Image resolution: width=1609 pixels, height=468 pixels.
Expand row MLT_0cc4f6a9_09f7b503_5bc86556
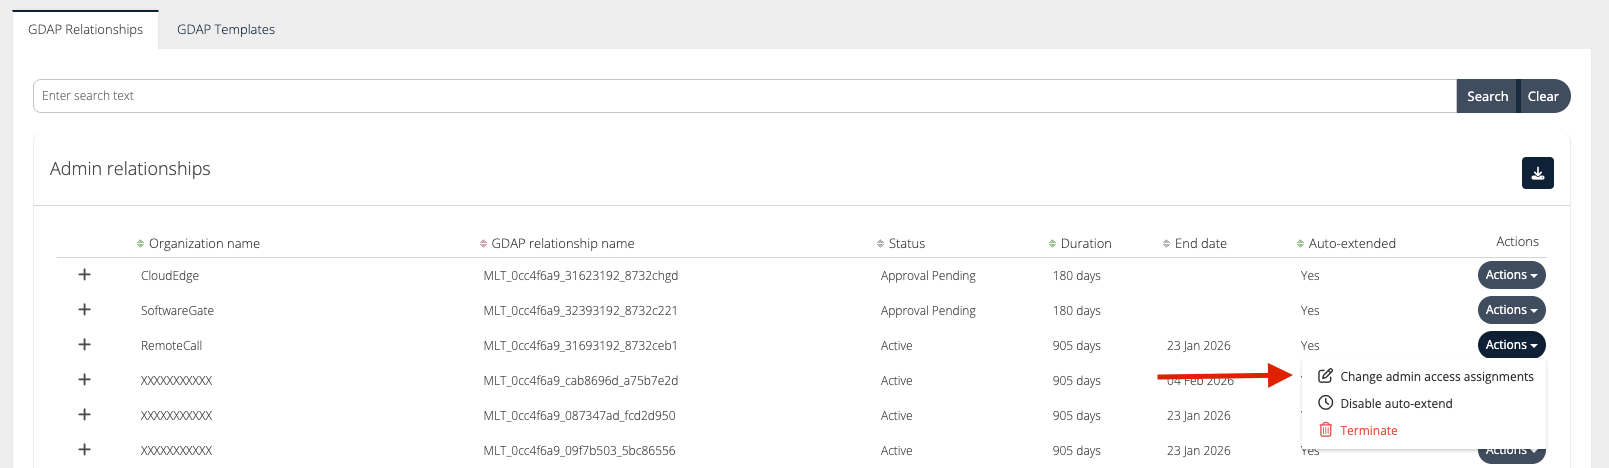tap(85, 450)
